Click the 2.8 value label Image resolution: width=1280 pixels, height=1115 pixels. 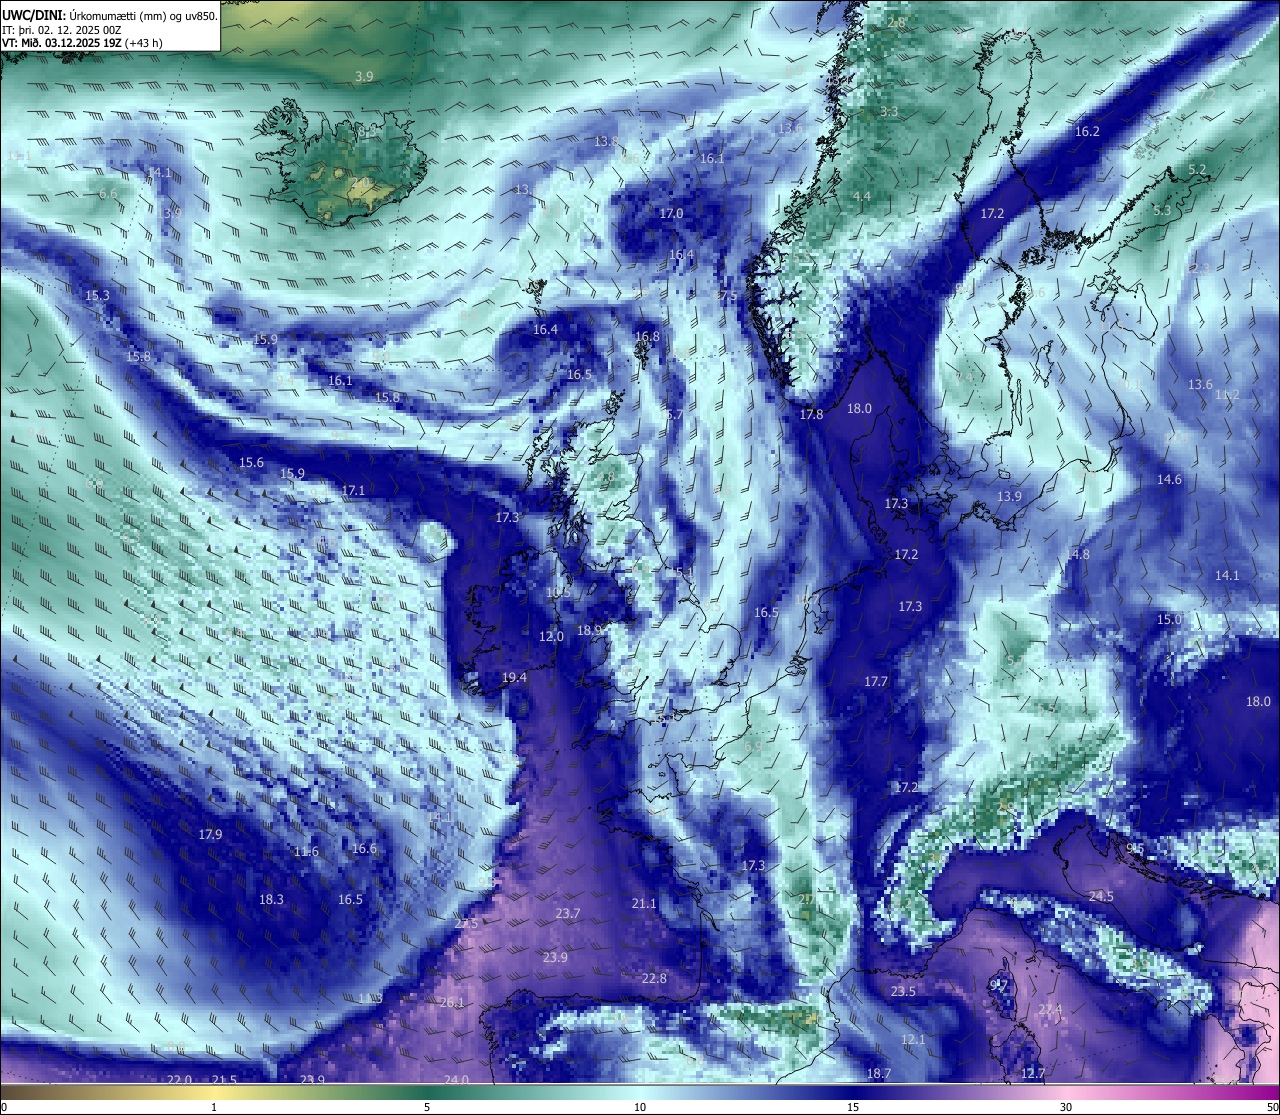pos(896,22)
